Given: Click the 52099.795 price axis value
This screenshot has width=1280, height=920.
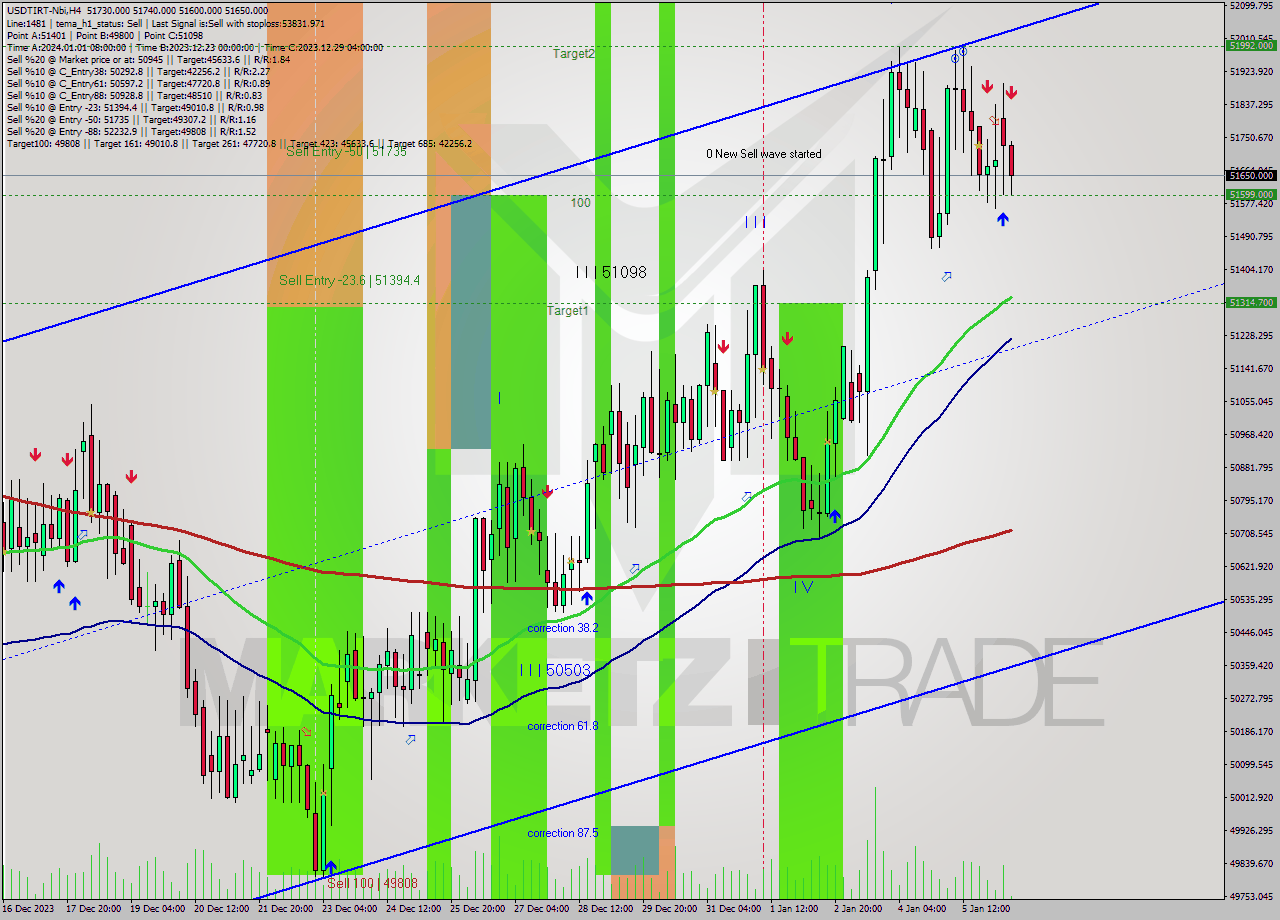Looking at the screenshot, I should tap(1251, 6).
